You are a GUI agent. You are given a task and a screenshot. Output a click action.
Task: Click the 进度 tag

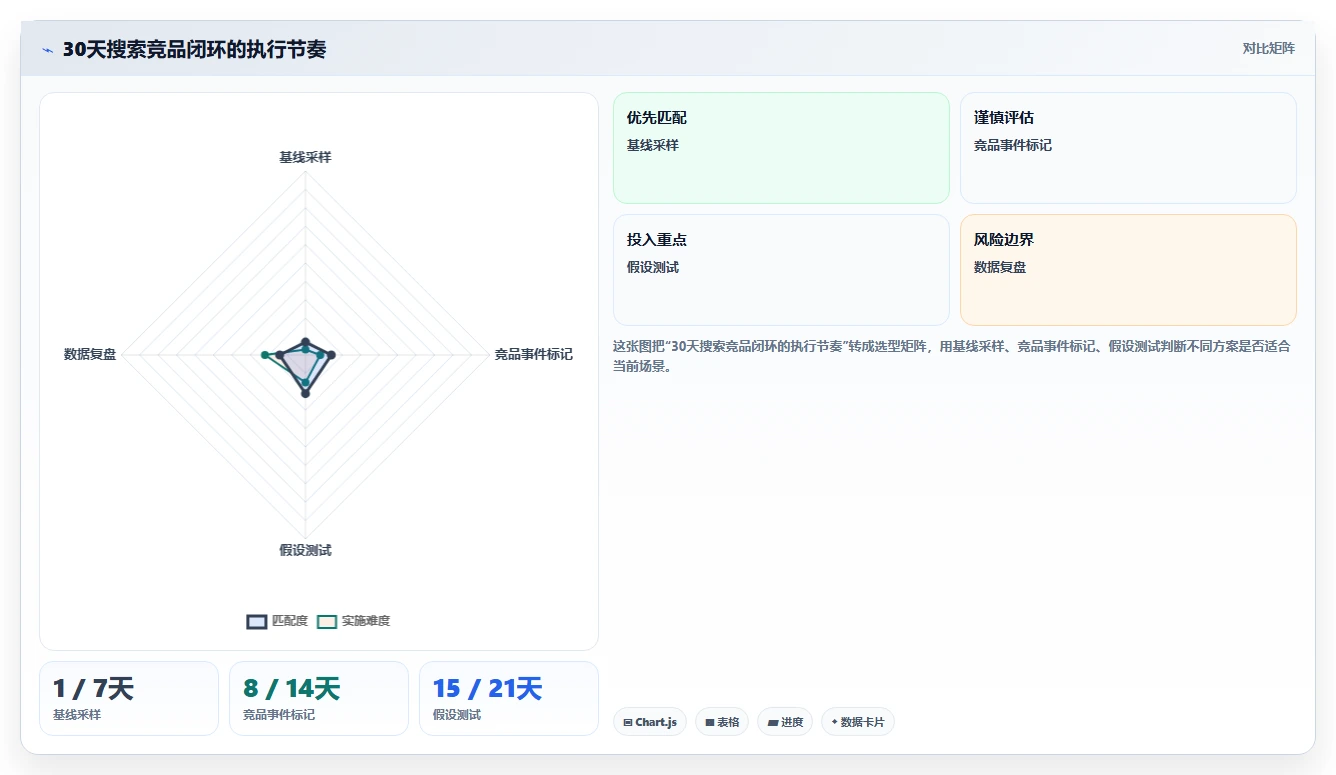point(785,722)
